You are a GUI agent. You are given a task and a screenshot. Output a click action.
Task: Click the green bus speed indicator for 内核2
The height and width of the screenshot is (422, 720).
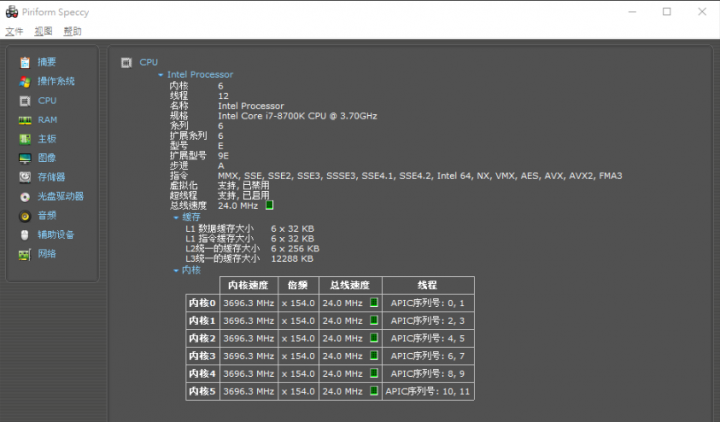(x=374, y=338)
